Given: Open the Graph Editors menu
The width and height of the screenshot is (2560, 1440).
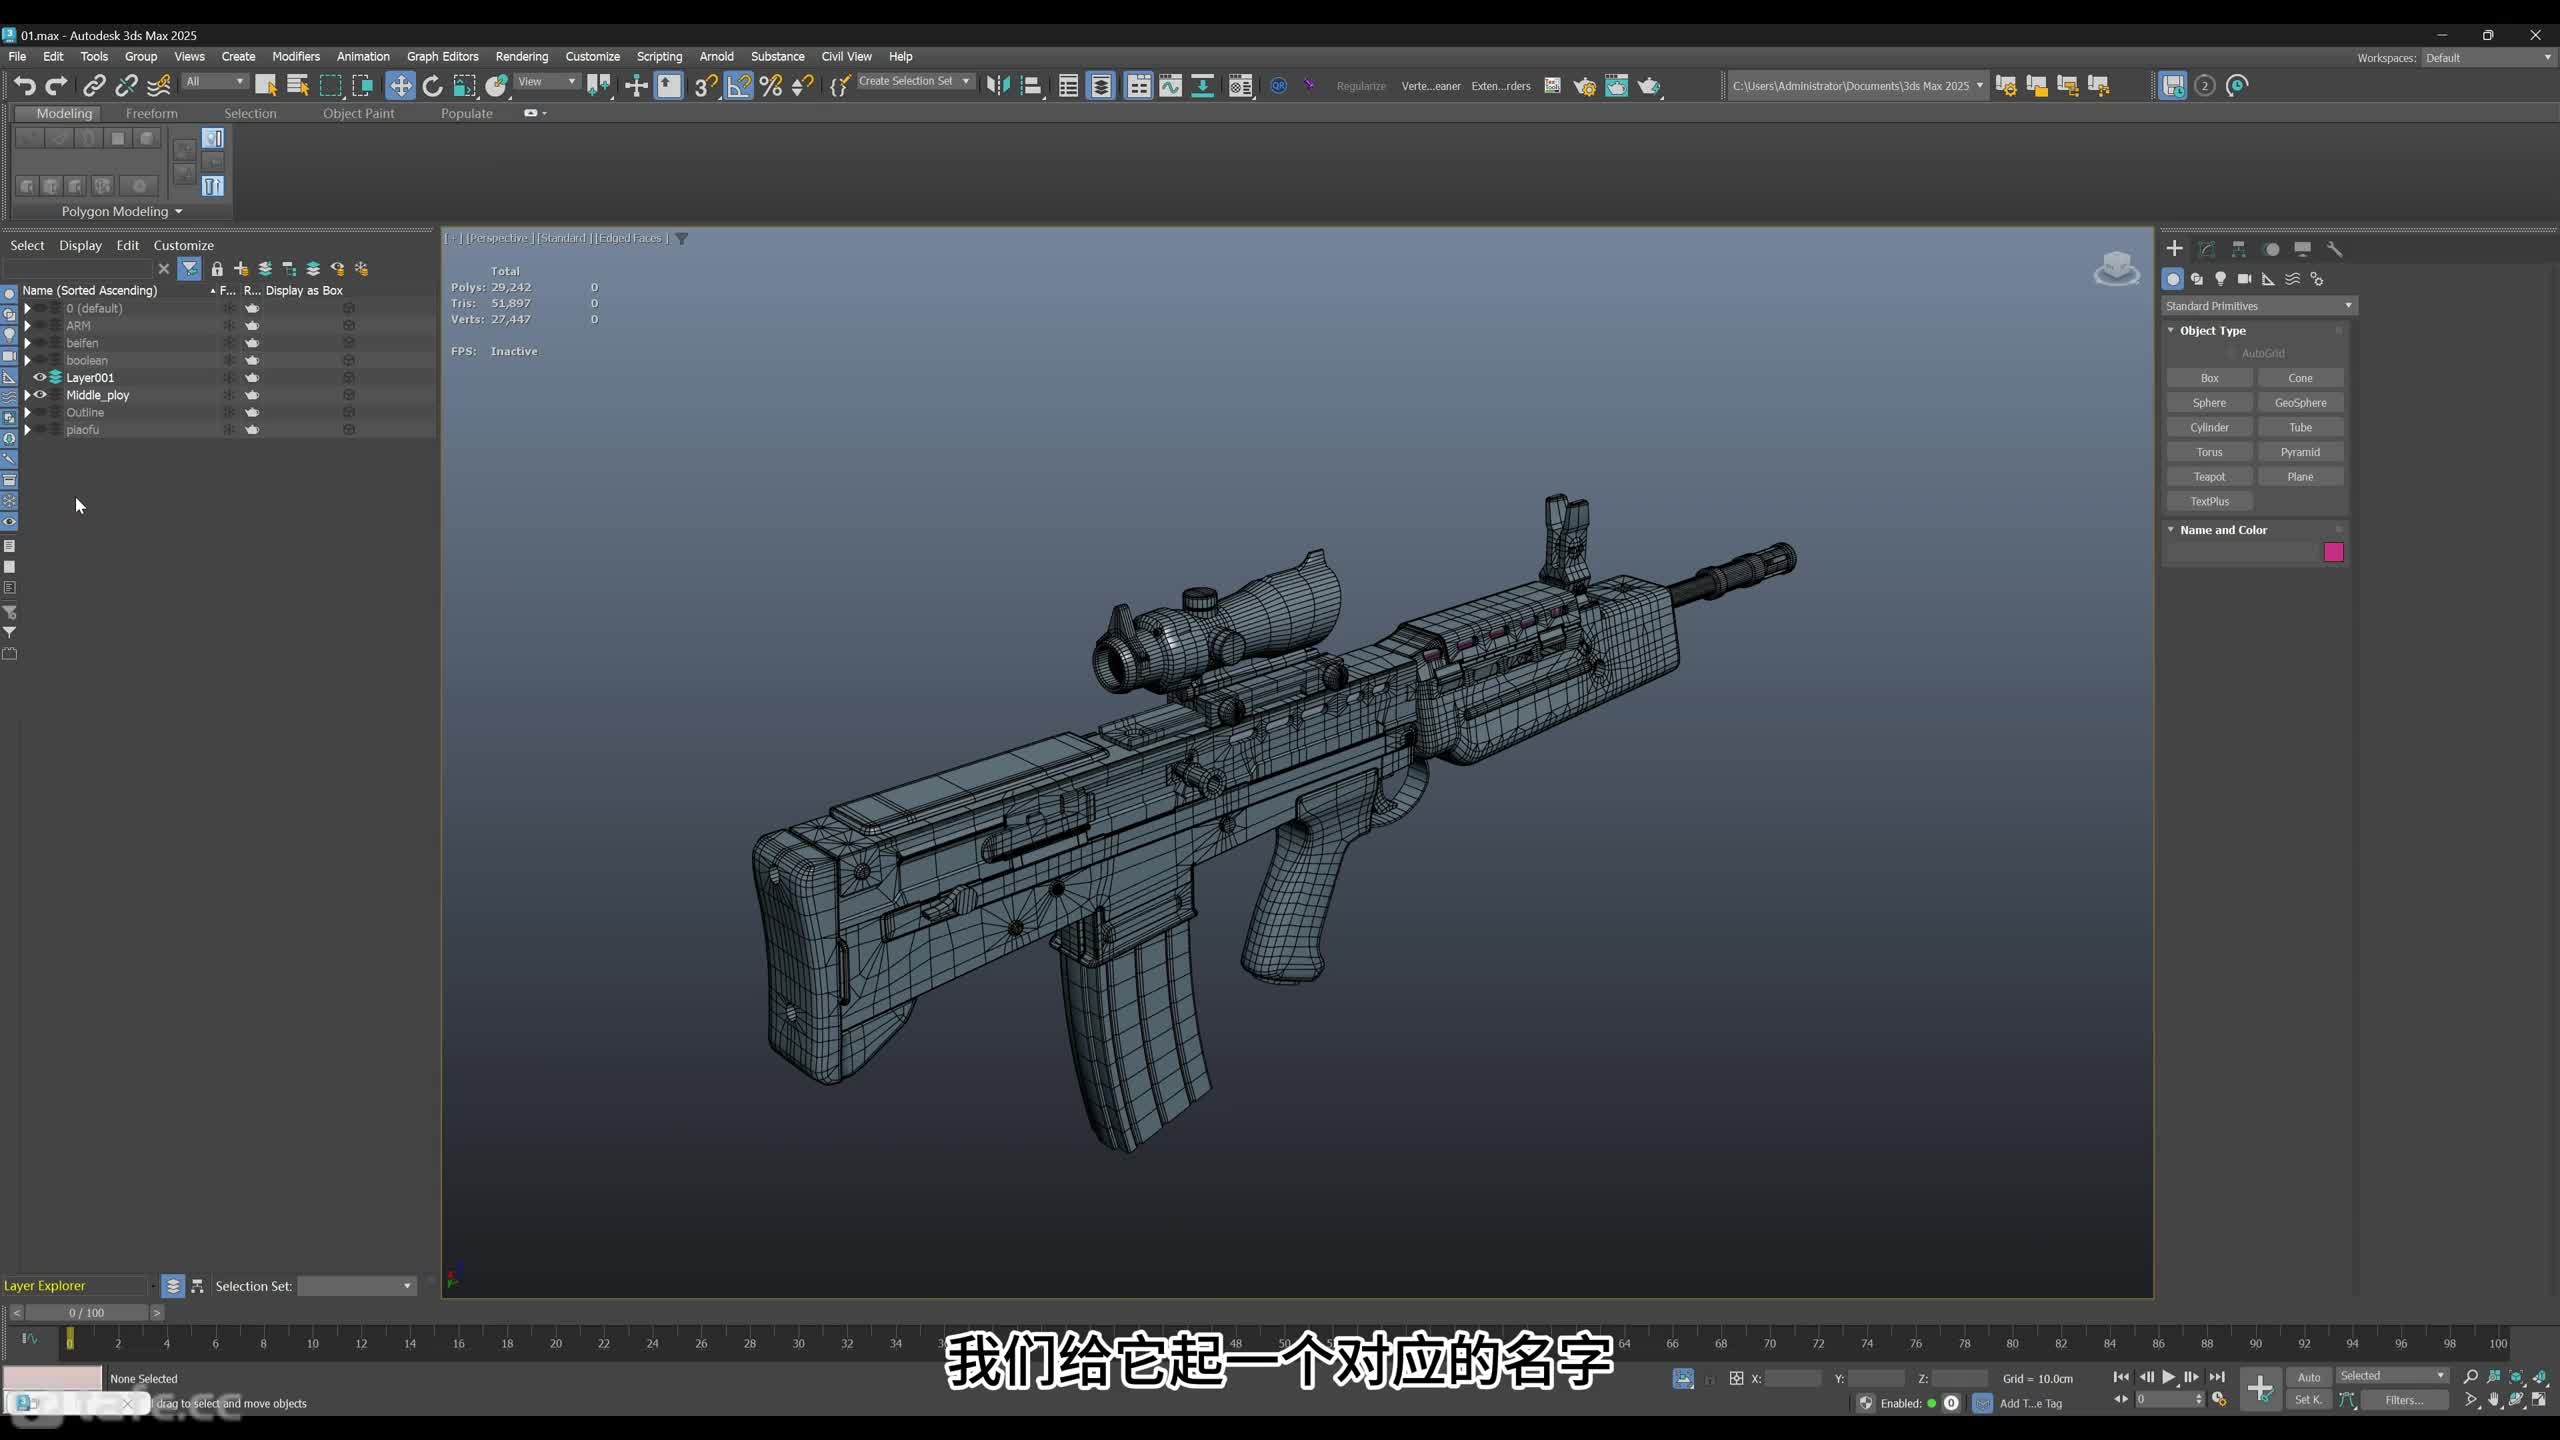Looking at the screenshot, I should (442, 57).
